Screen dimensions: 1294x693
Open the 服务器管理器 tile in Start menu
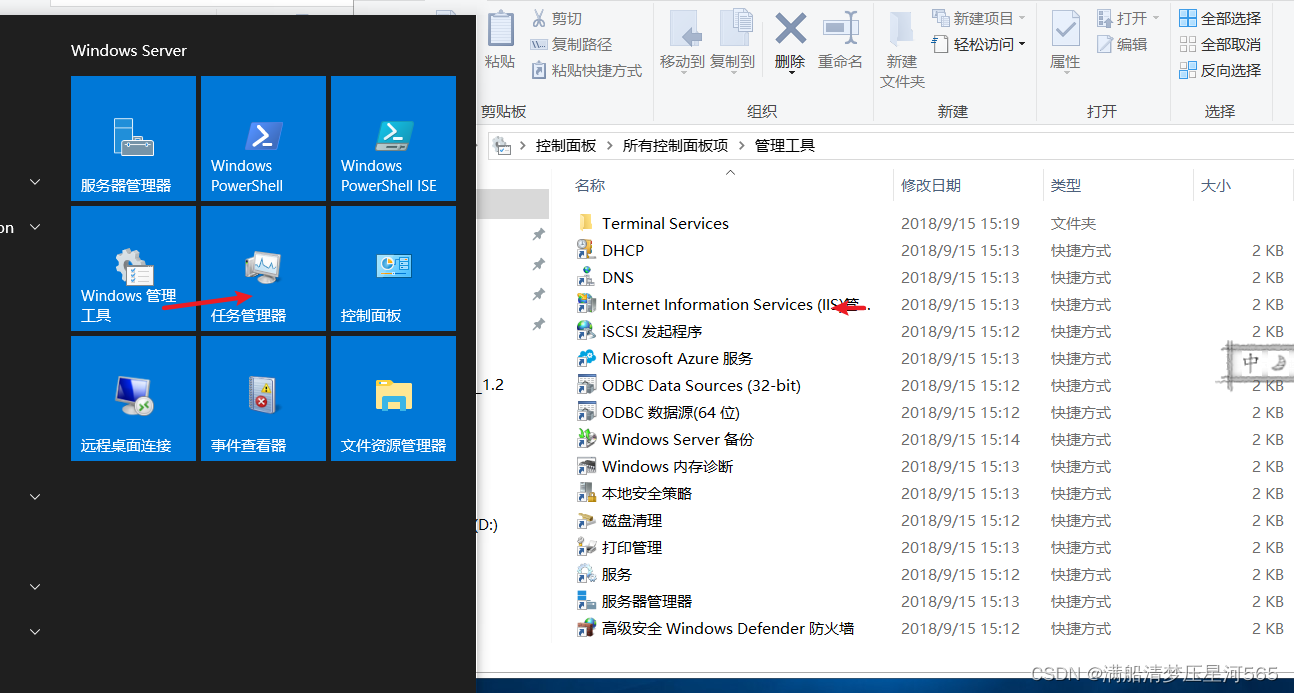pos(133,139)
